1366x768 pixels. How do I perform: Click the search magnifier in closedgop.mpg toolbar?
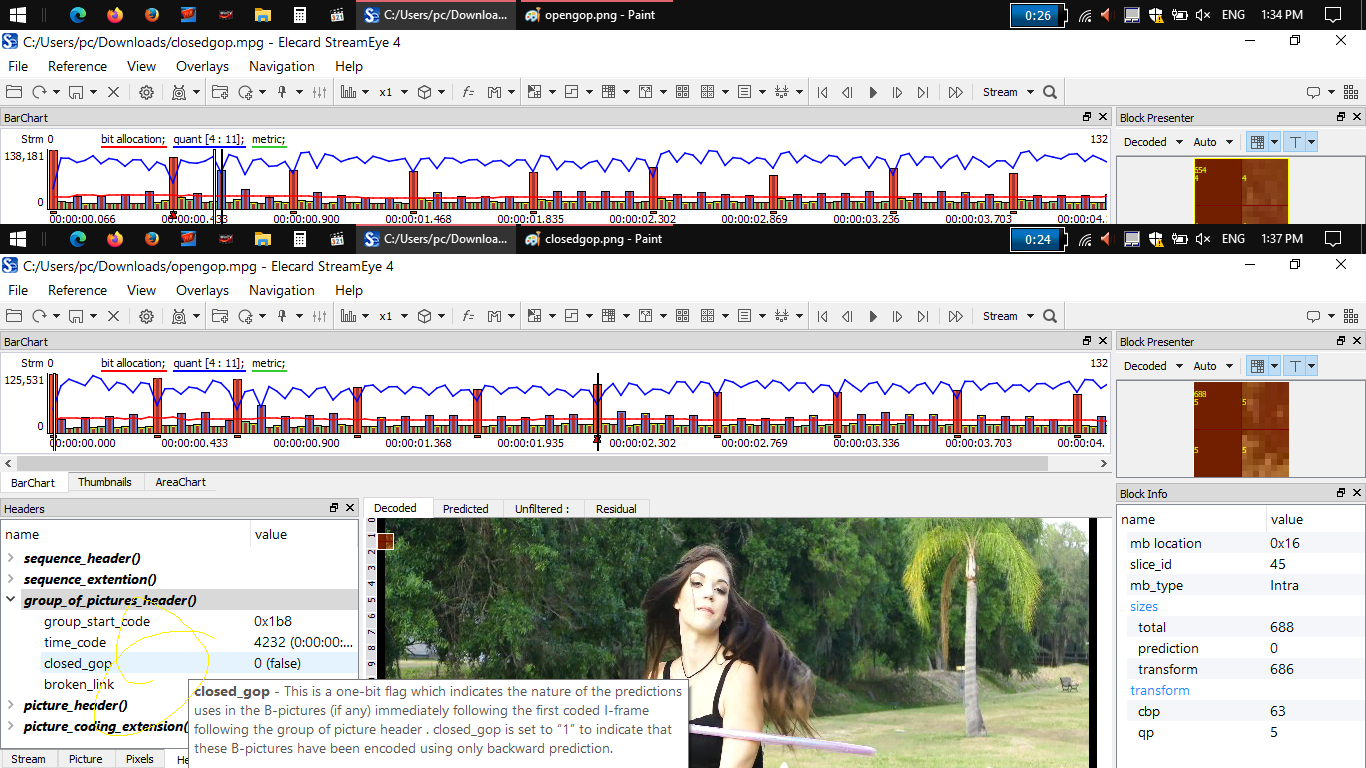point(1050,92)
